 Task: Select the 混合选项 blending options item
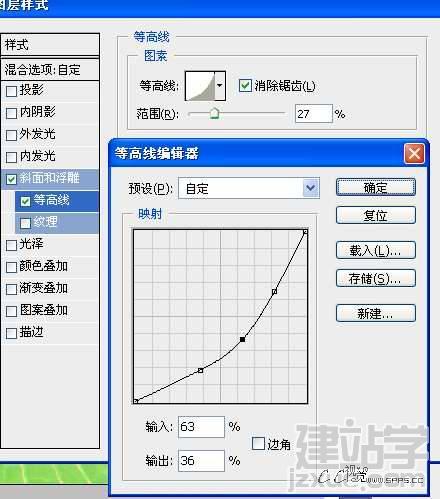50,70
